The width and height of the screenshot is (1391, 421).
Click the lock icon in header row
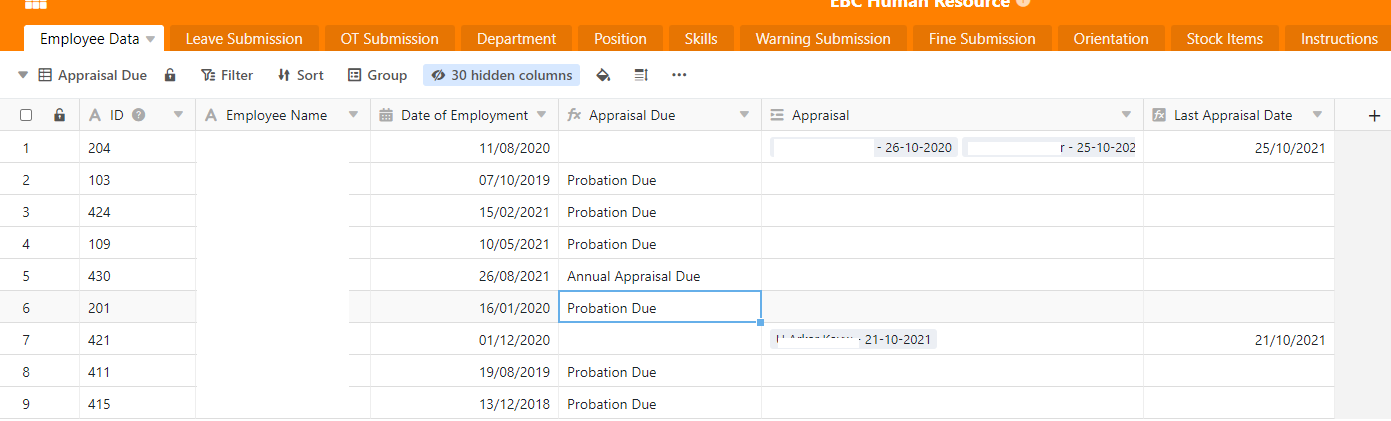60,115
